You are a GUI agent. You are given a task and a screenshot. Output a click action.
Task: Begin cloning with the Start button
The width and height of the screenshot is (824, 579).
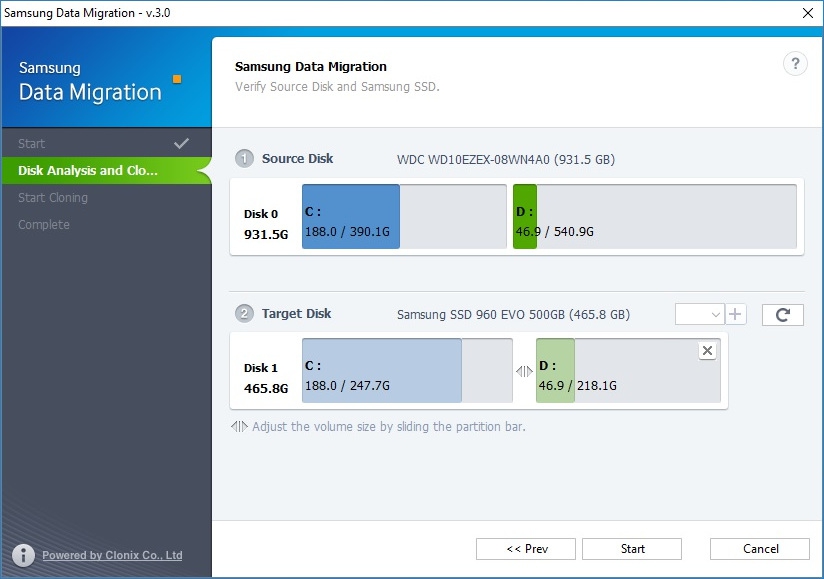(x=632, y=549)
